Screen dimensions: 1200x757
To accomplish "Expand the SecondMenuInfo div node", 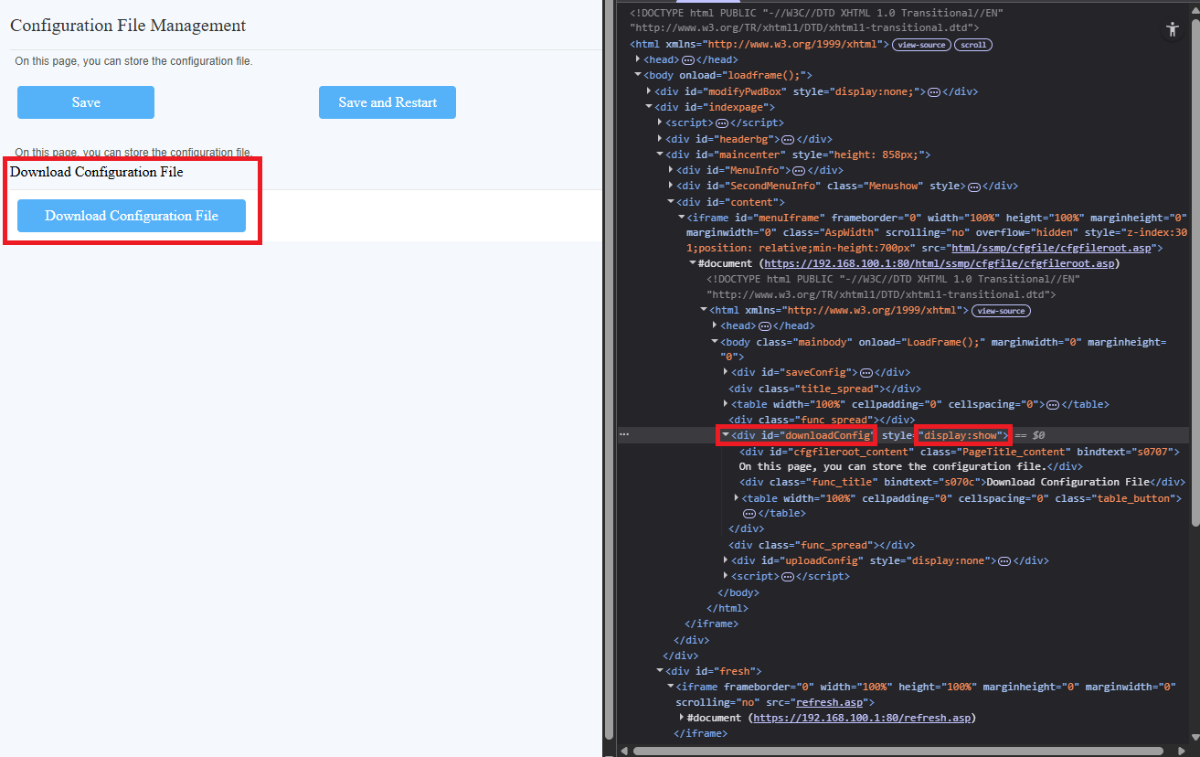I will tap(670, 186).
